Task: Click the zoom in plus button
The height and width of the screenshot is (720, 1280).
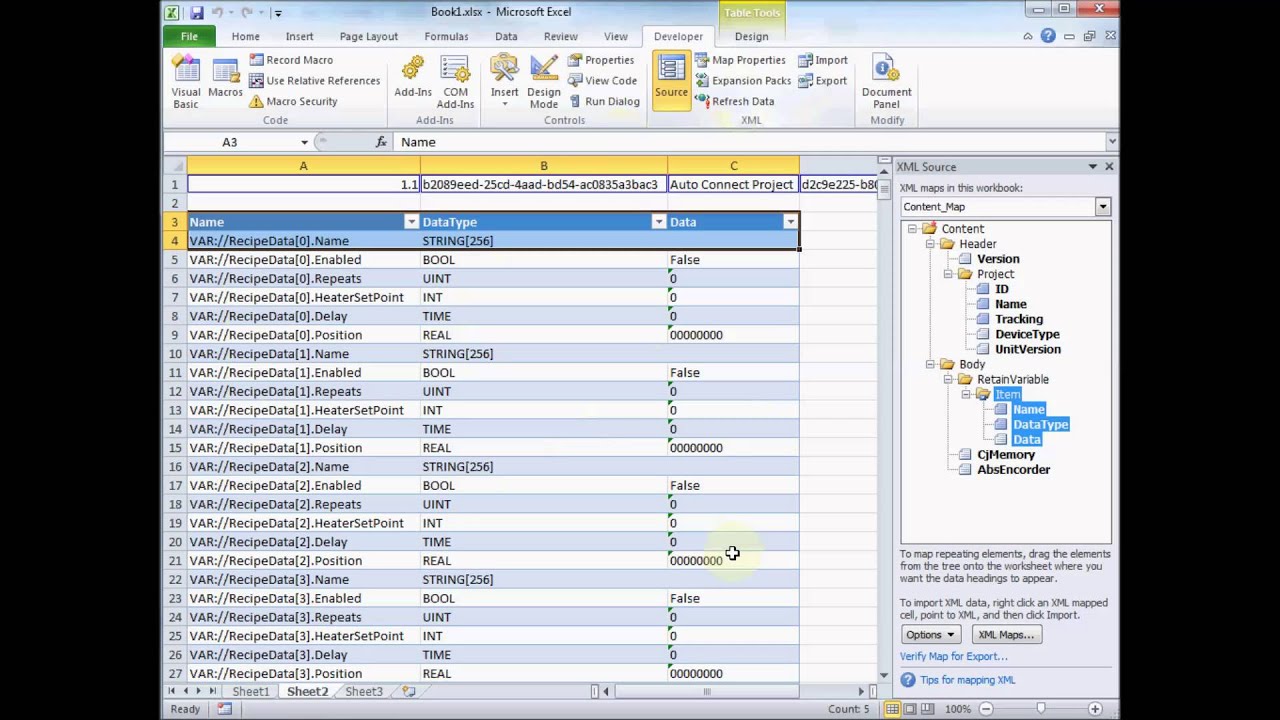Action: (1095, 709)
